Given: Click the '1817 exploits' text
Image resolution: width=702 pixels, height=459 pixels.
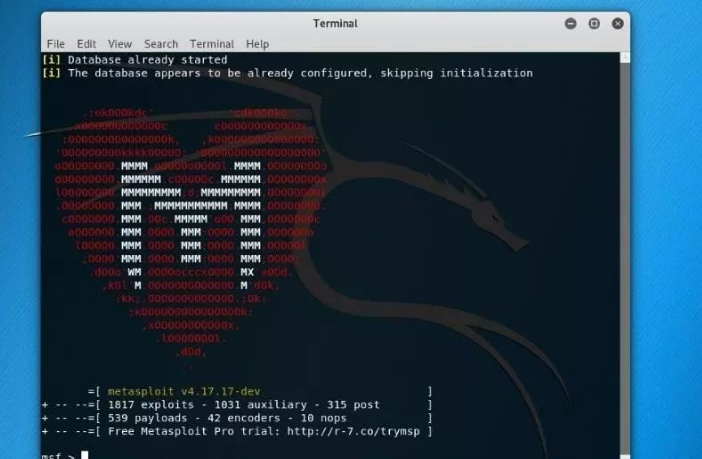Looking at the screenshot, I should [151, 405].
